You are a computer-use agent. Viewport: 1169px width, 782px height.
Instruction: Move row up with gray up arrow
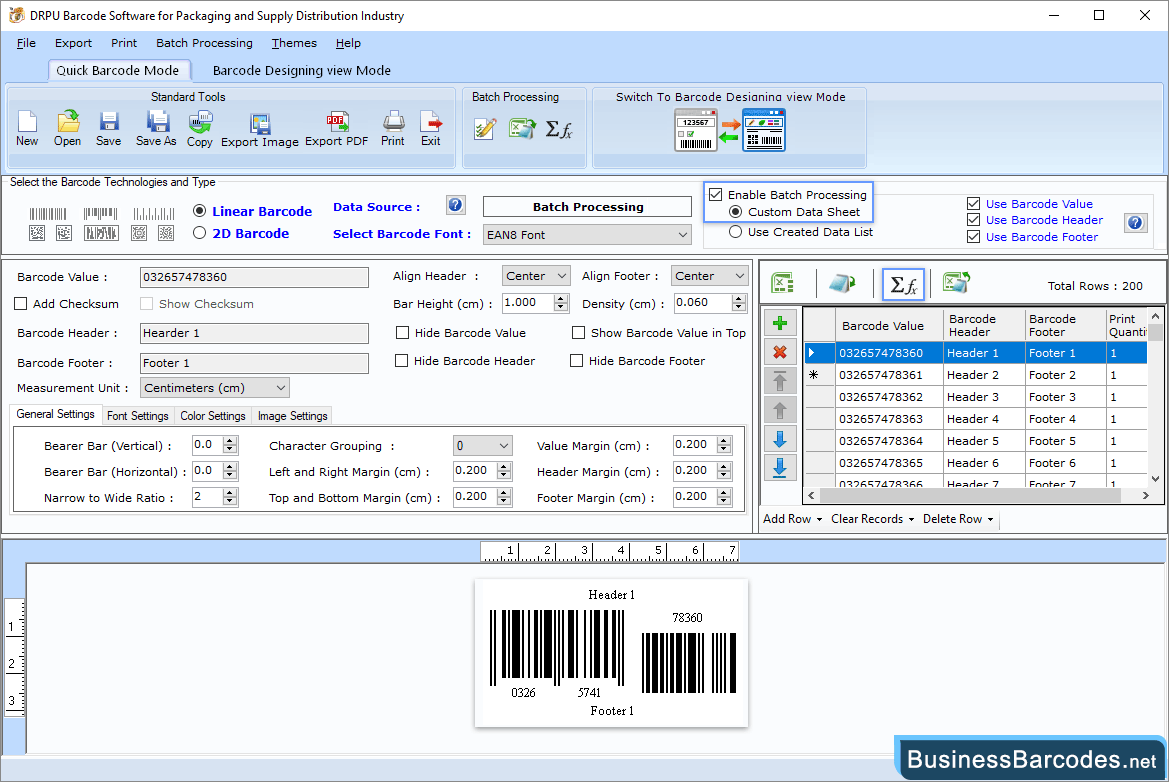coord(780,410)
